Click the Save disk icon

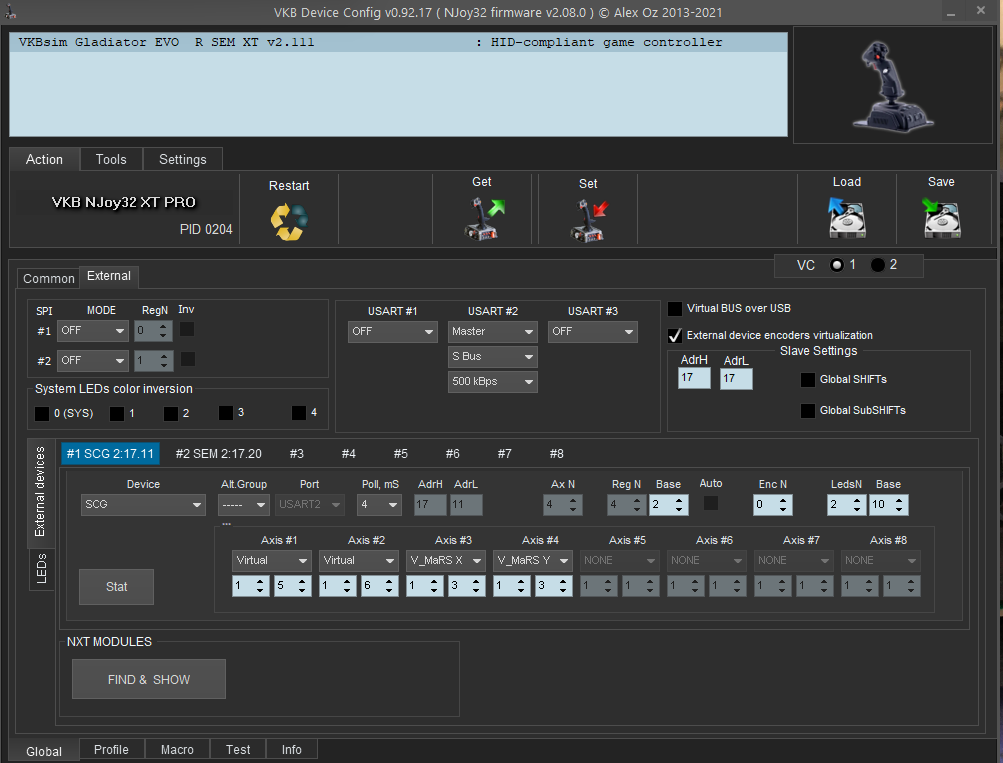pyautogui.click(x=941, y=218)
